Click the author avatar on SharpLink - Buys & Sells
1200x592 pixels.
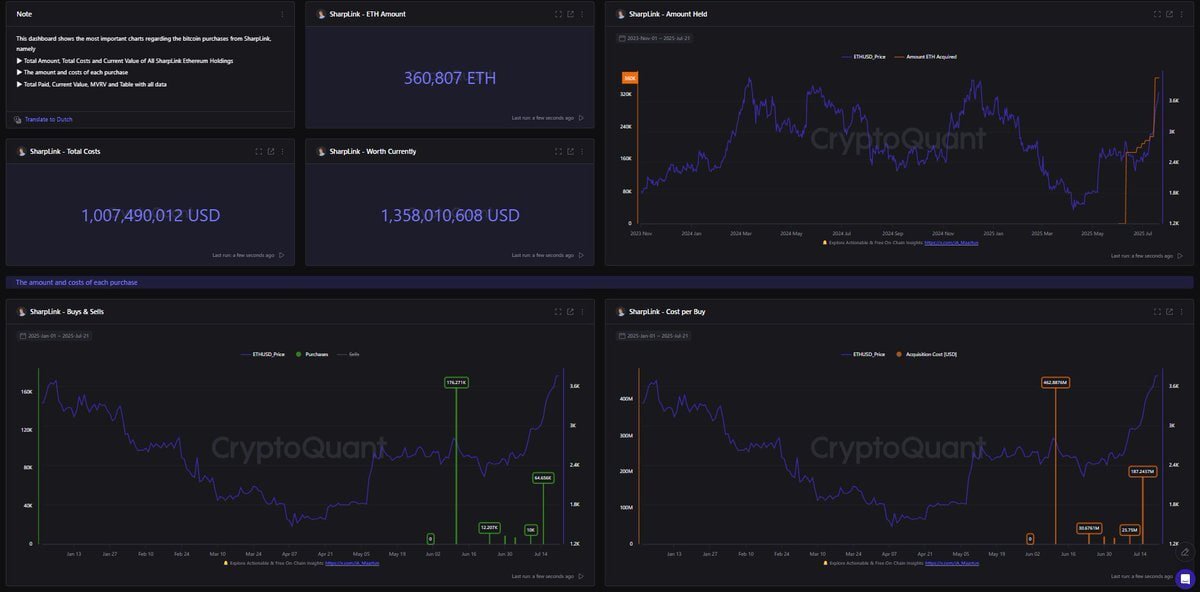click(21, 311)
